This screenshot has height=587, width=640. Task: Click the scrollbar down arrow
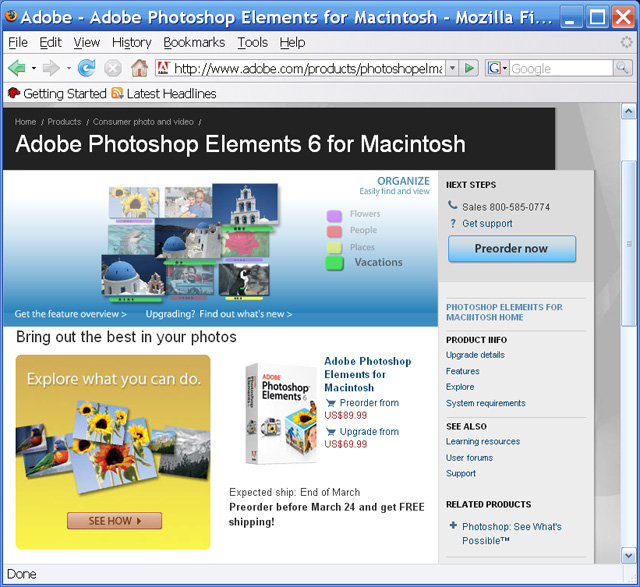pyautogui.click(x=628, y=555)
